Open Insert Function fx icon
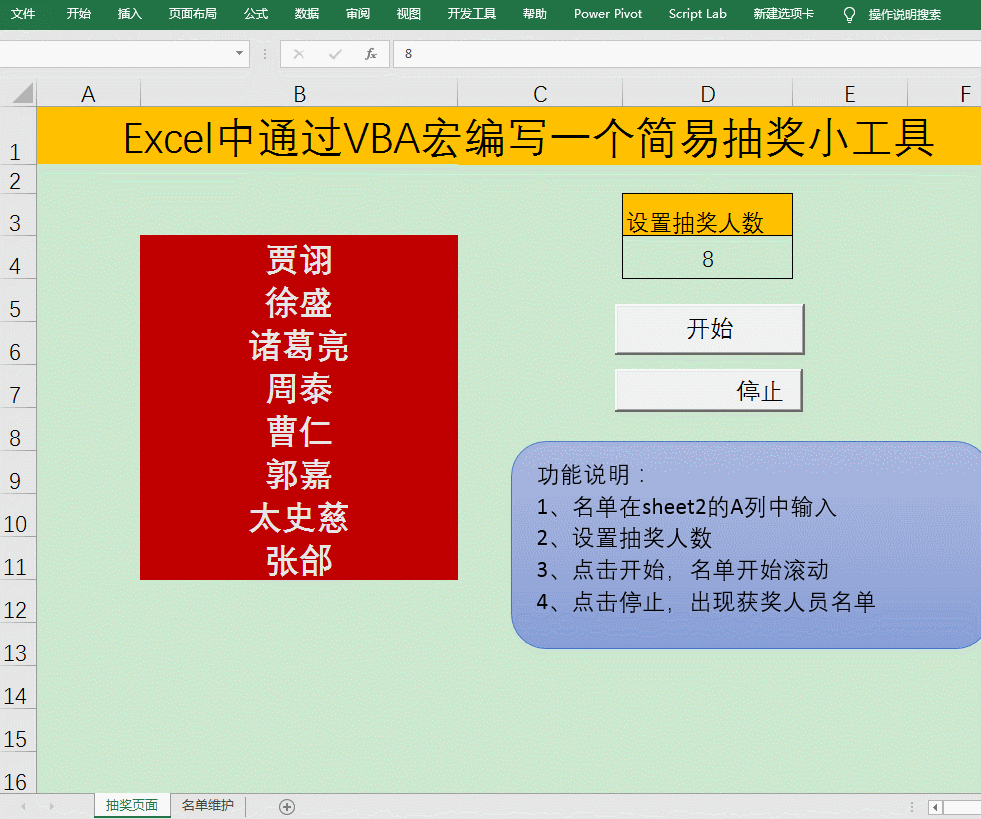Image resolution: width=981 pixels, height=819 pixels. (371, 54)
